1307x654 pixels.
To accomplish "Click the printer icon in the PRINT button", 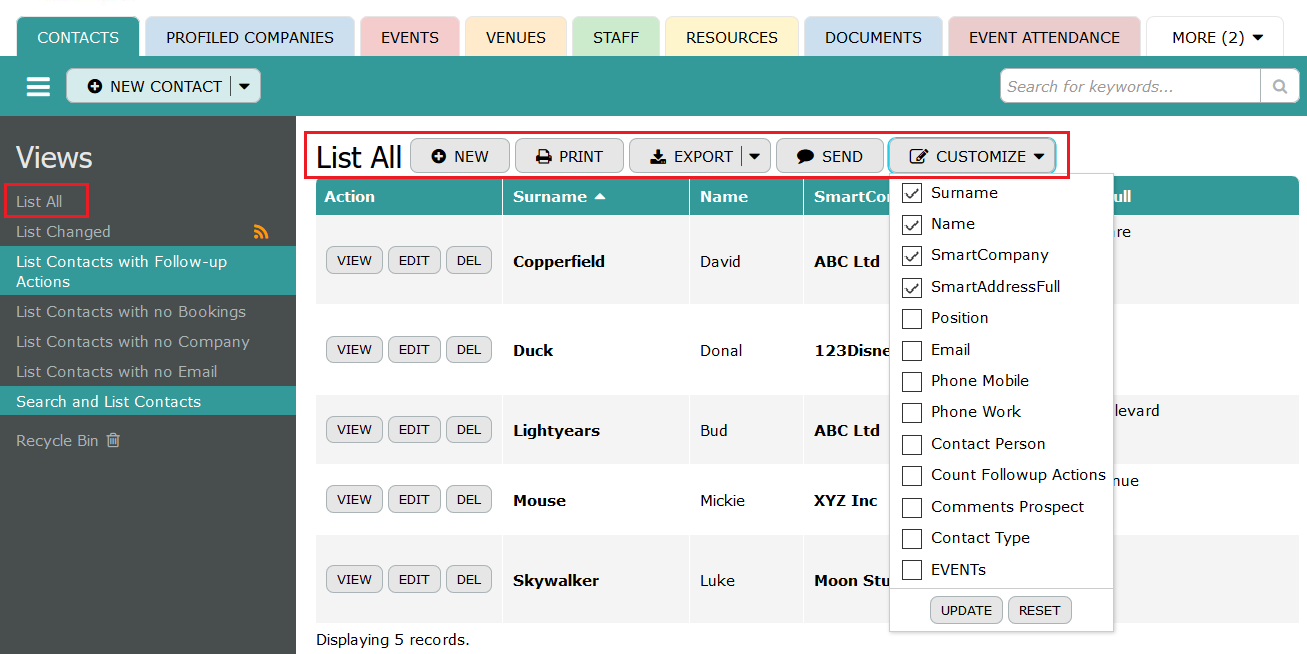I will coord(544,157).
